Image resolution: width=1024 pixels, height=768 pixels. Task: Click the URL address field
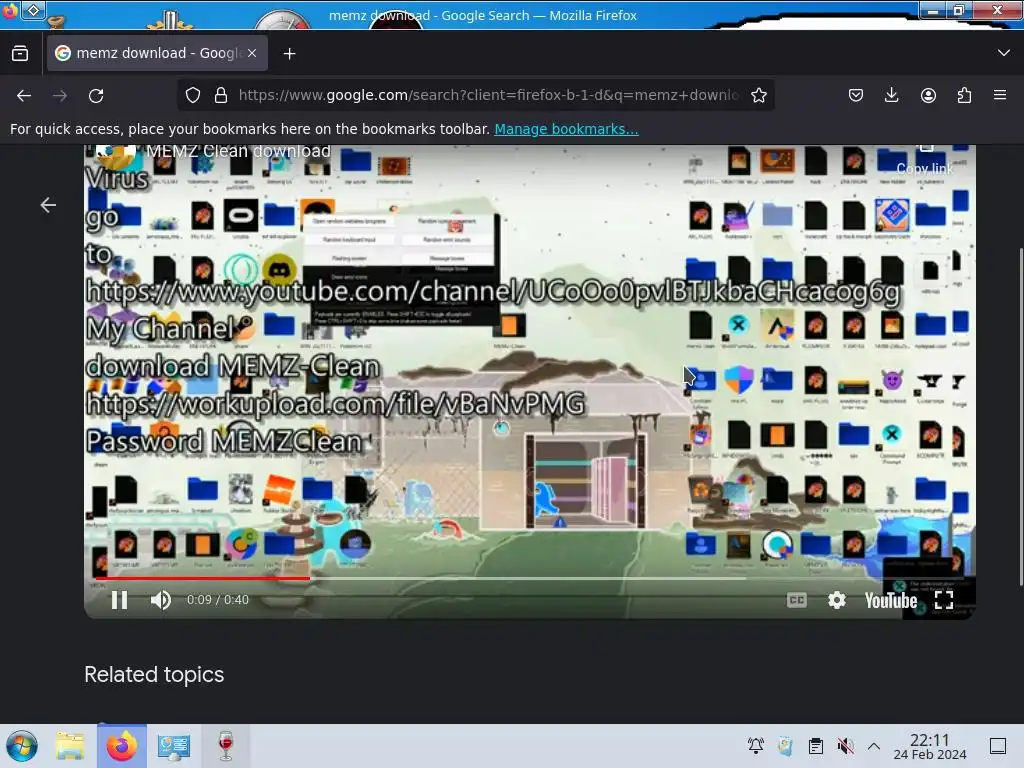(x=488, y=95)
